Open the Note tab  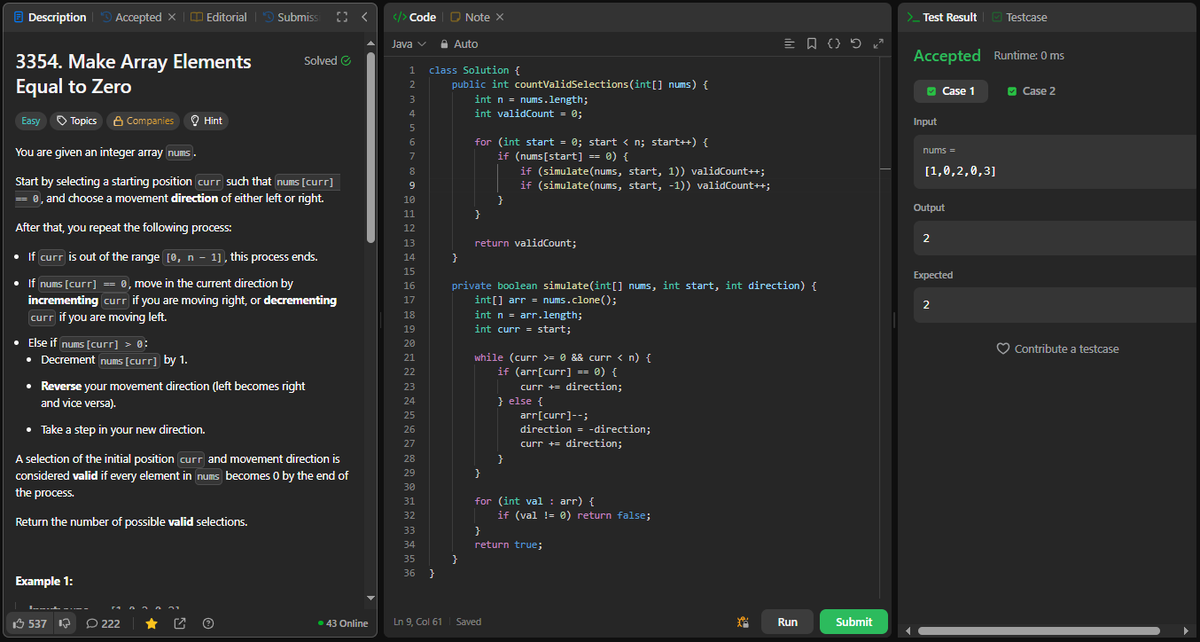pos(470,17)
